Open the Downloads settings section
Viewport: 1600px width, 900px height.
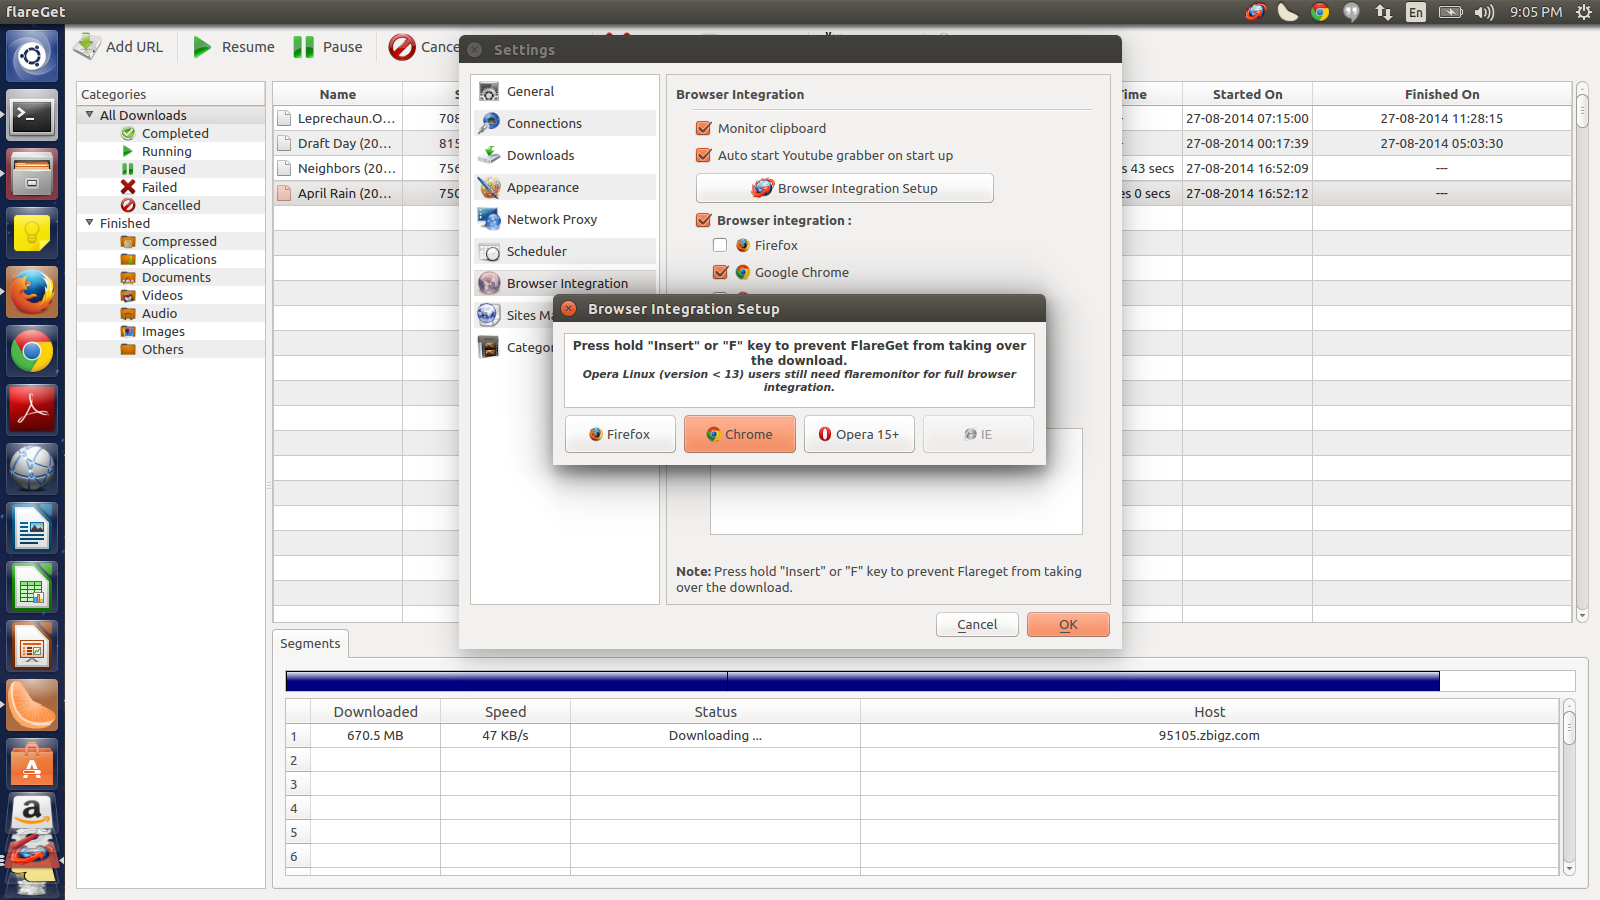[x=565, y=155]
